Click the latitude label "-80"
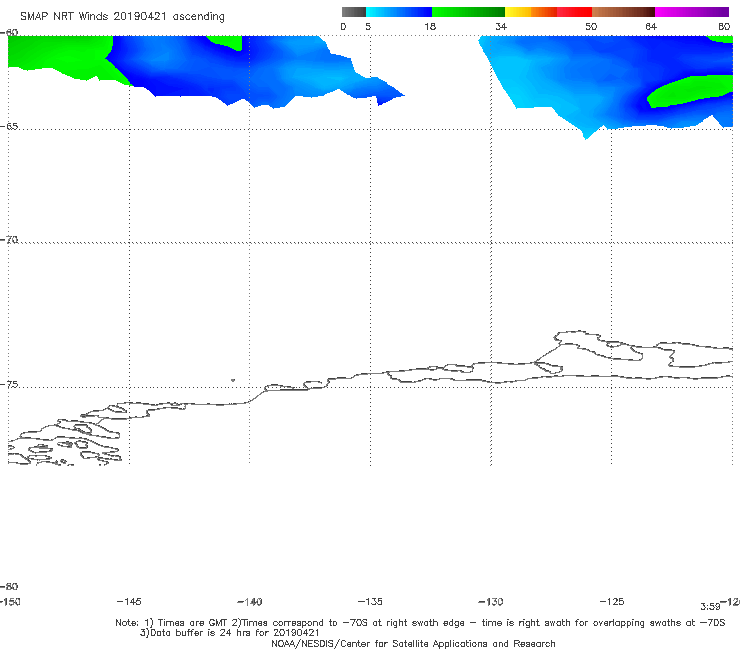The height and width of the screenshot is (650, 740). pyautogui.click(x=9, y=586)
